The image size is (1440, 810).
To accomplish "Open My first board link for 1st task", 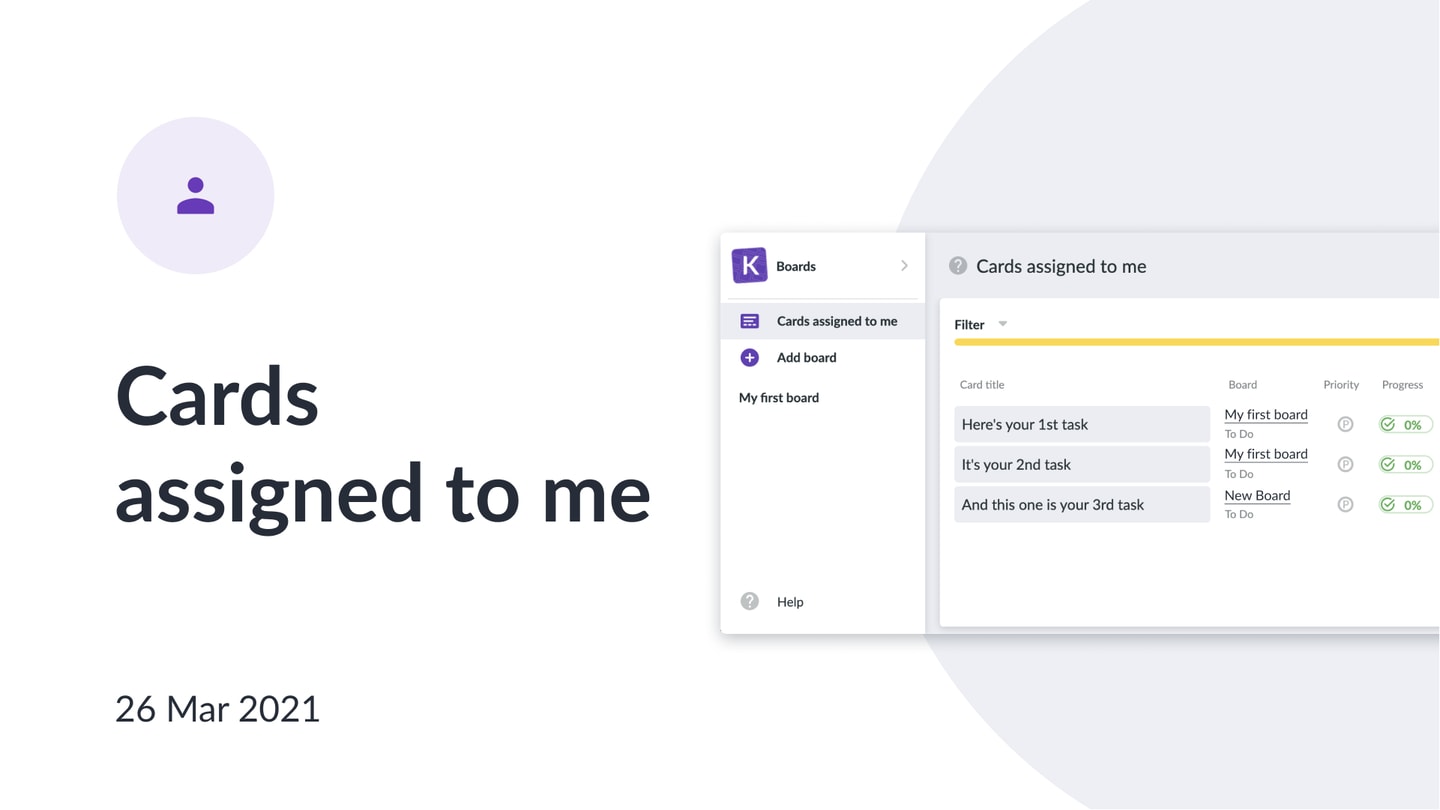I will 1266,414.
